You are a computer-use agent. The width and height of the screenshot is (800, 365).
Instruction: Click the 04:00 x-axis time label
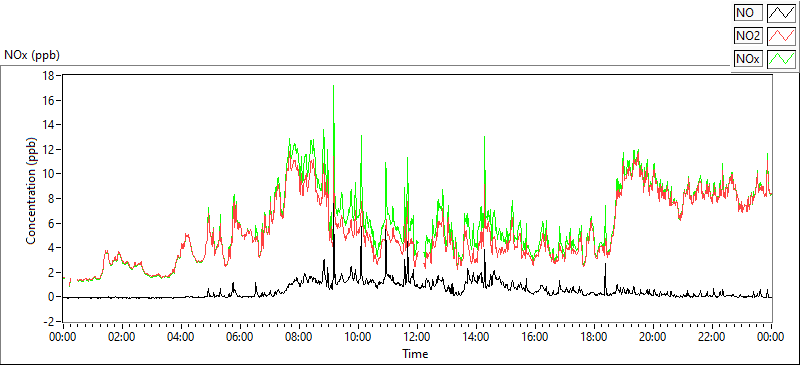coord(181,337)
